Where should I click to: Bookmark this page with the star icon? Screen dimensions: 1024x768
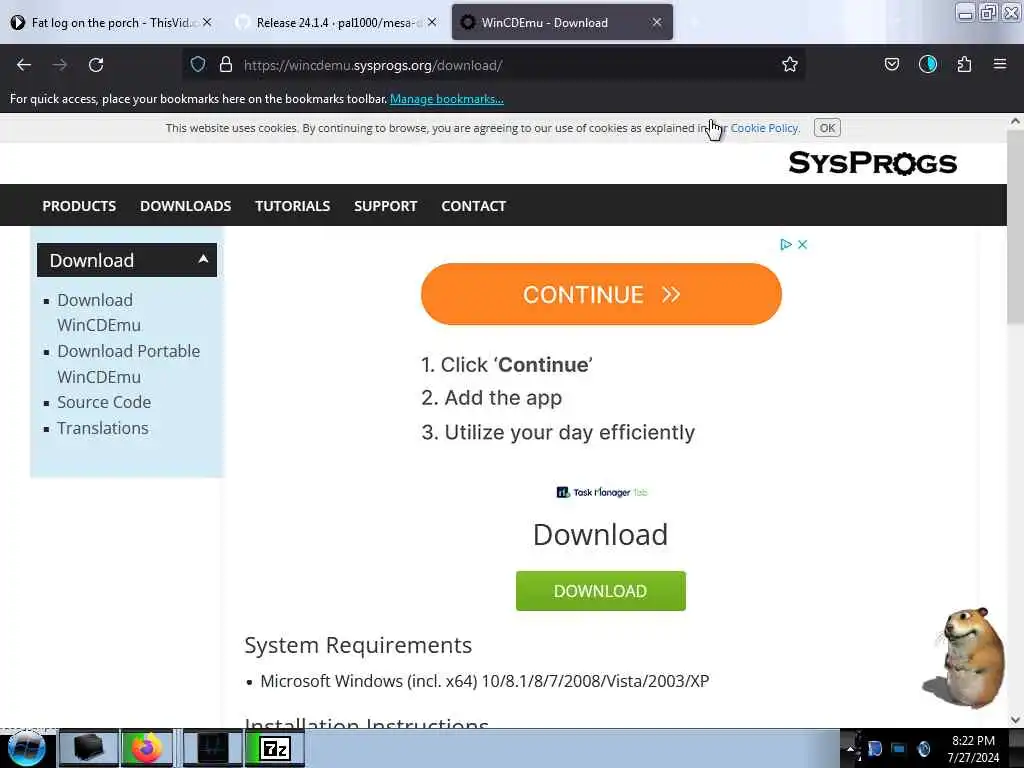[790, 64]
